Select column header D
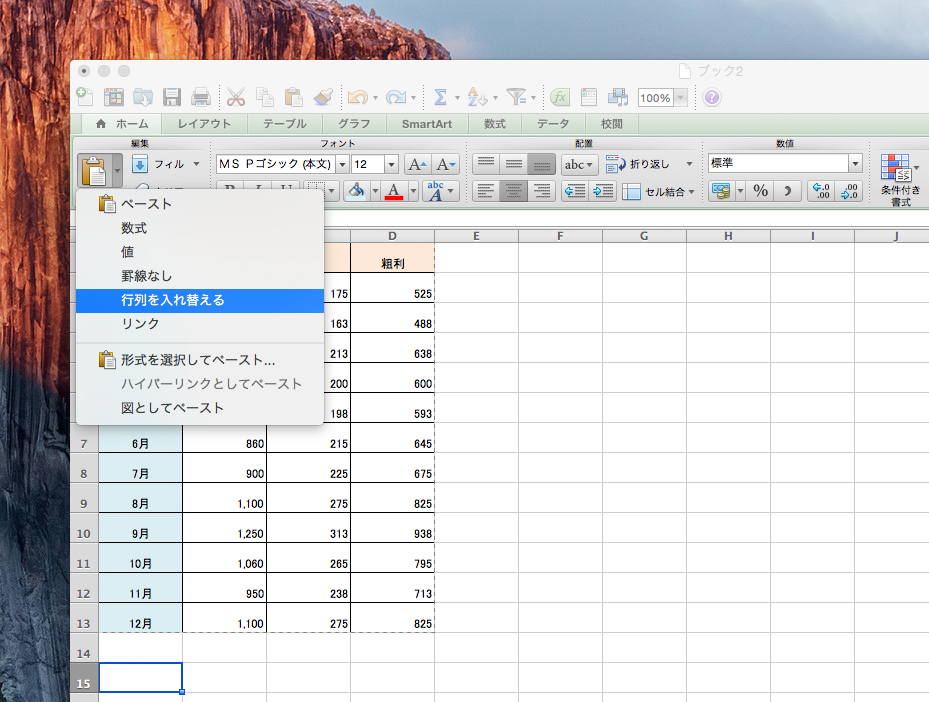This screenshot has width=929, height=702. (x=392, y=236)
